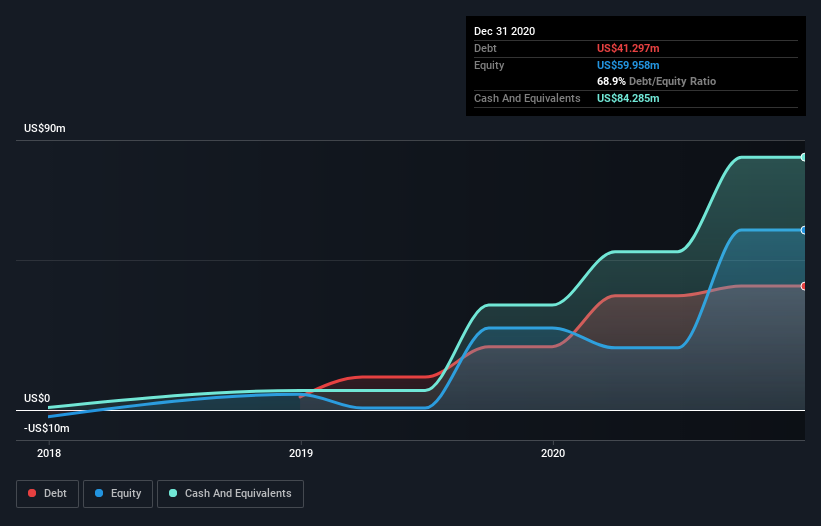Viewport: 821px width, 526px height.
Task: Click the US$0 y-axis label
Action: 37,398
